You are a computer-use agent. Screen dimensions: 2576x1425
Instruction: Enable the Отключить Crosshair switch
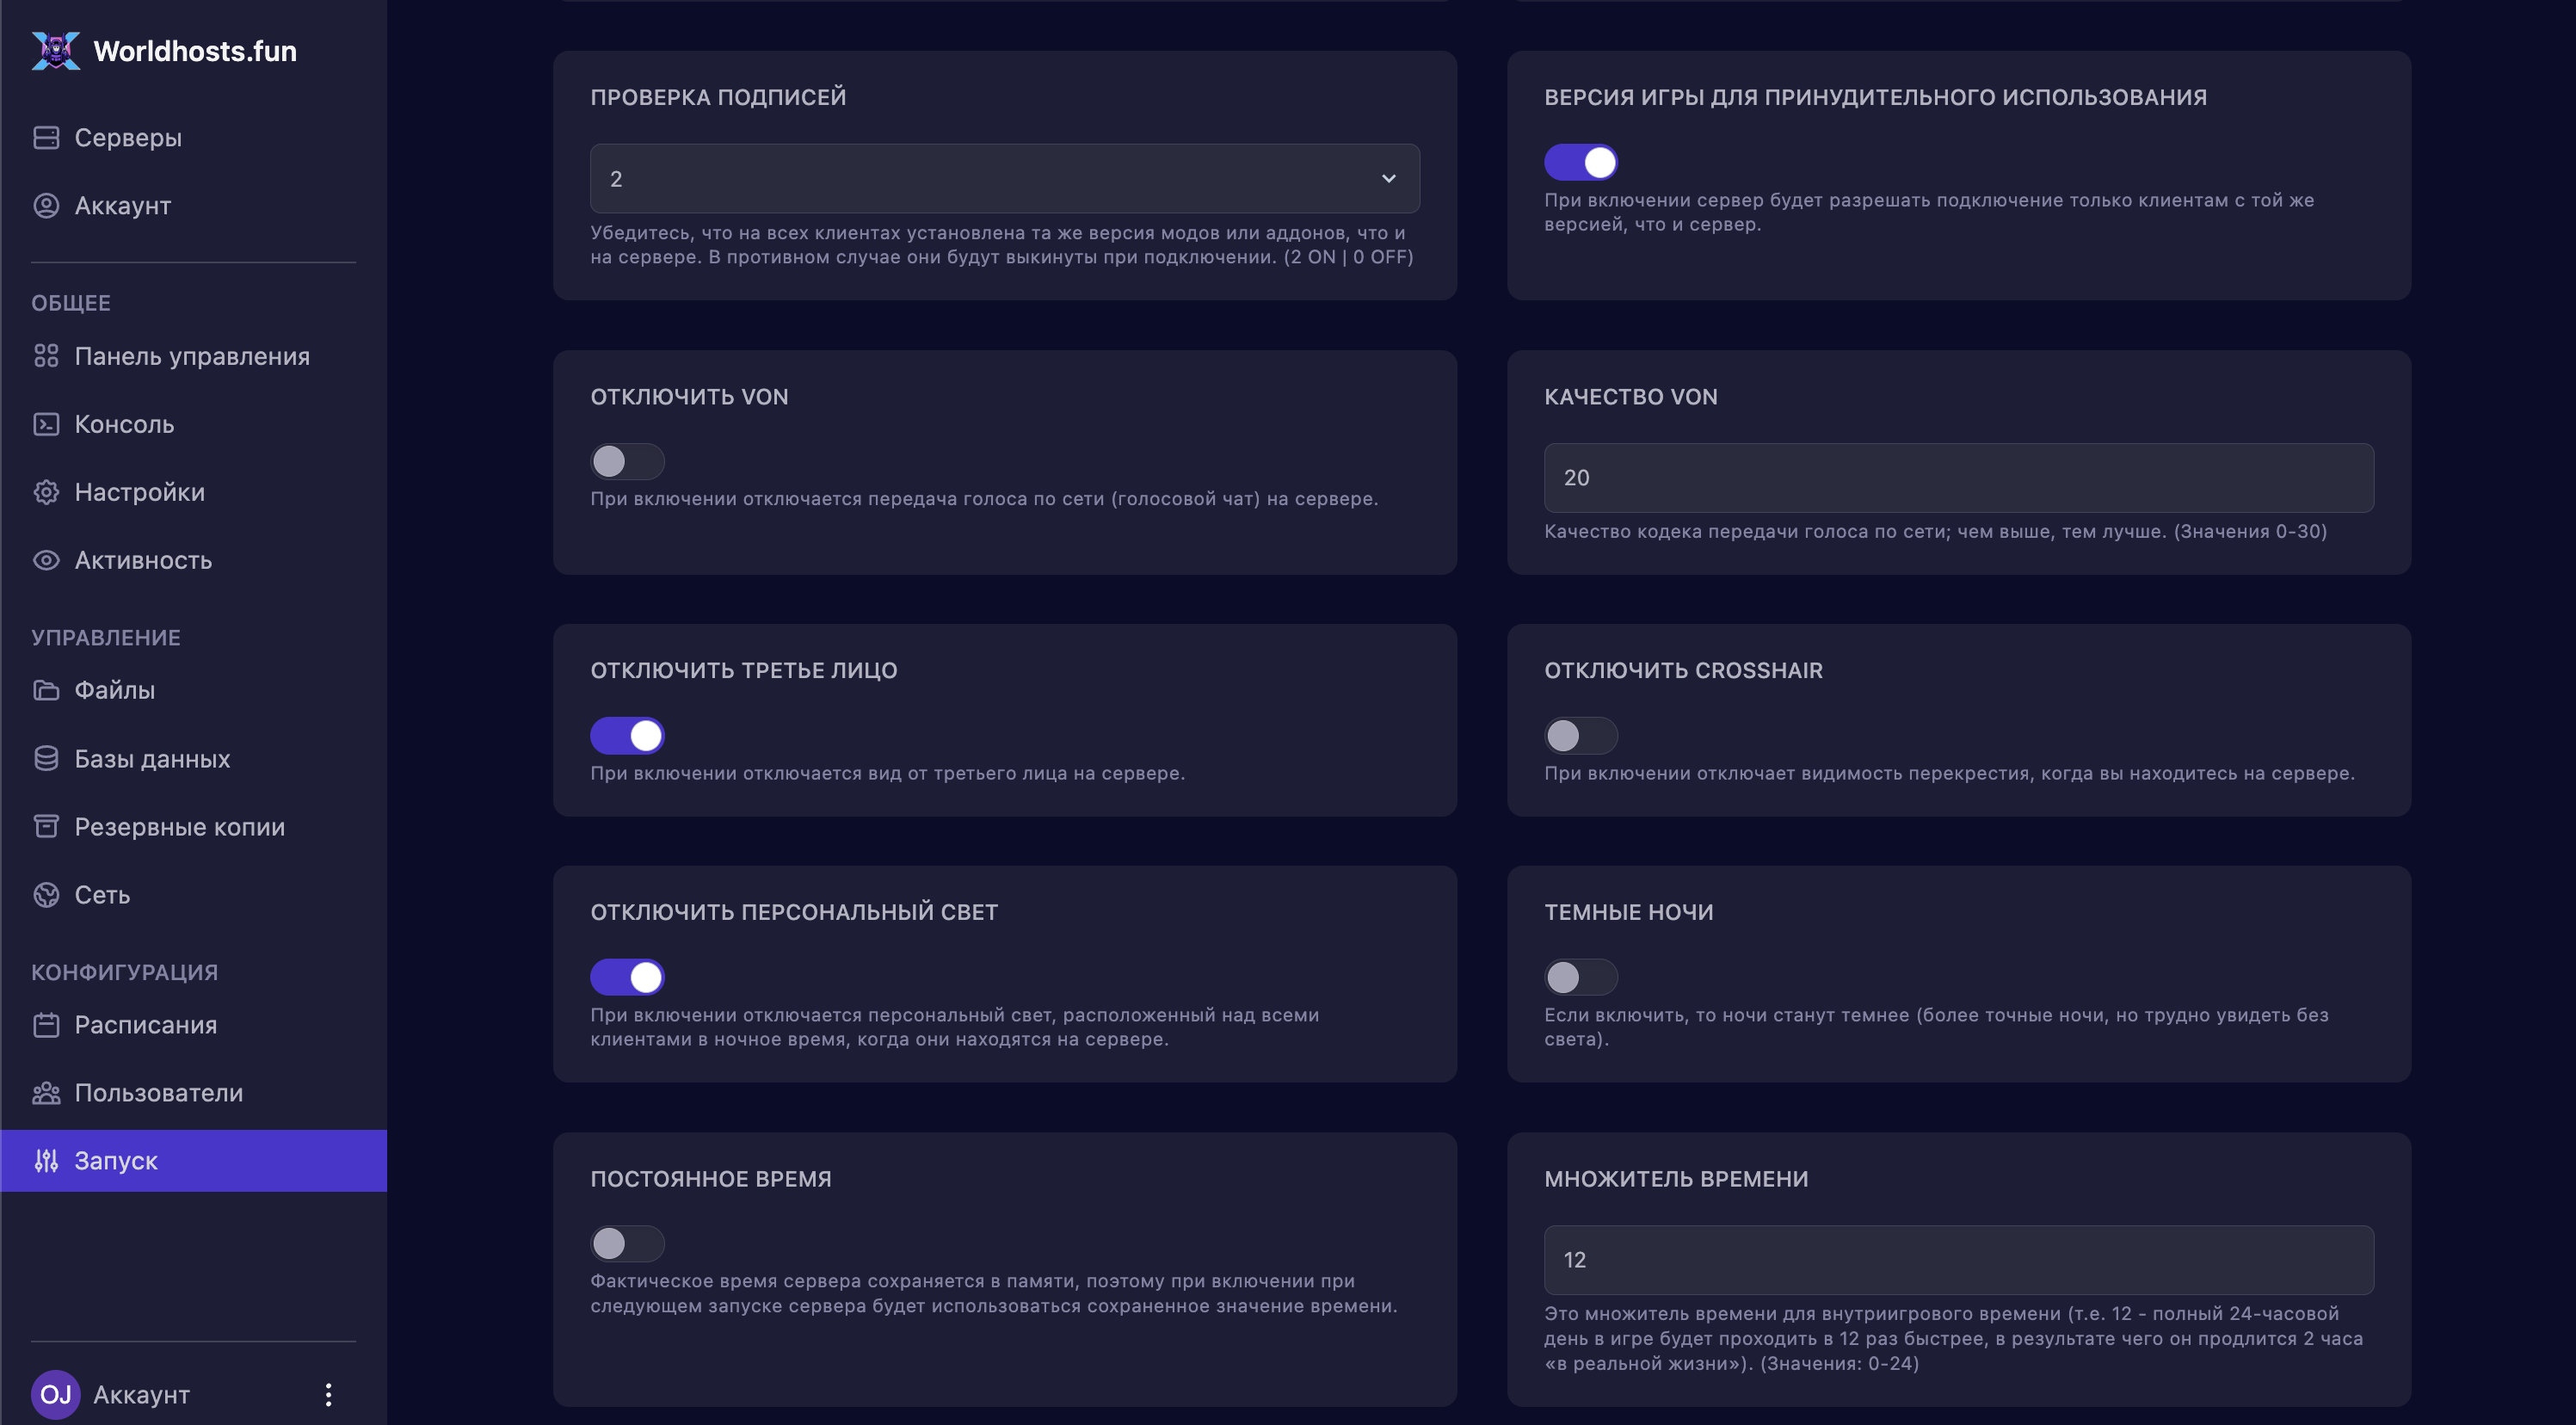pos(1580,736)
